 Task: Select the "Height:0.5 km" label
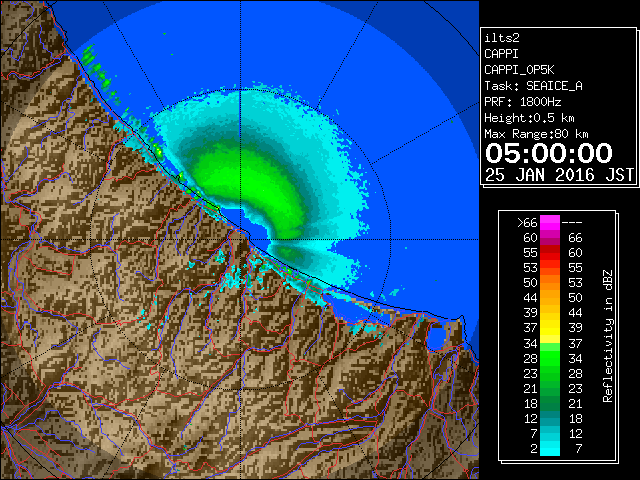pos(529,118)
